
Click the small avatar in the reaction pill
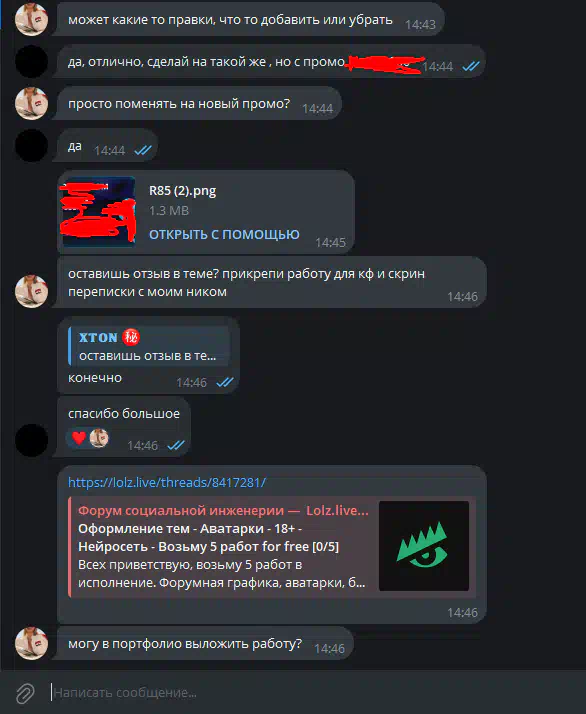pos(99,438)
